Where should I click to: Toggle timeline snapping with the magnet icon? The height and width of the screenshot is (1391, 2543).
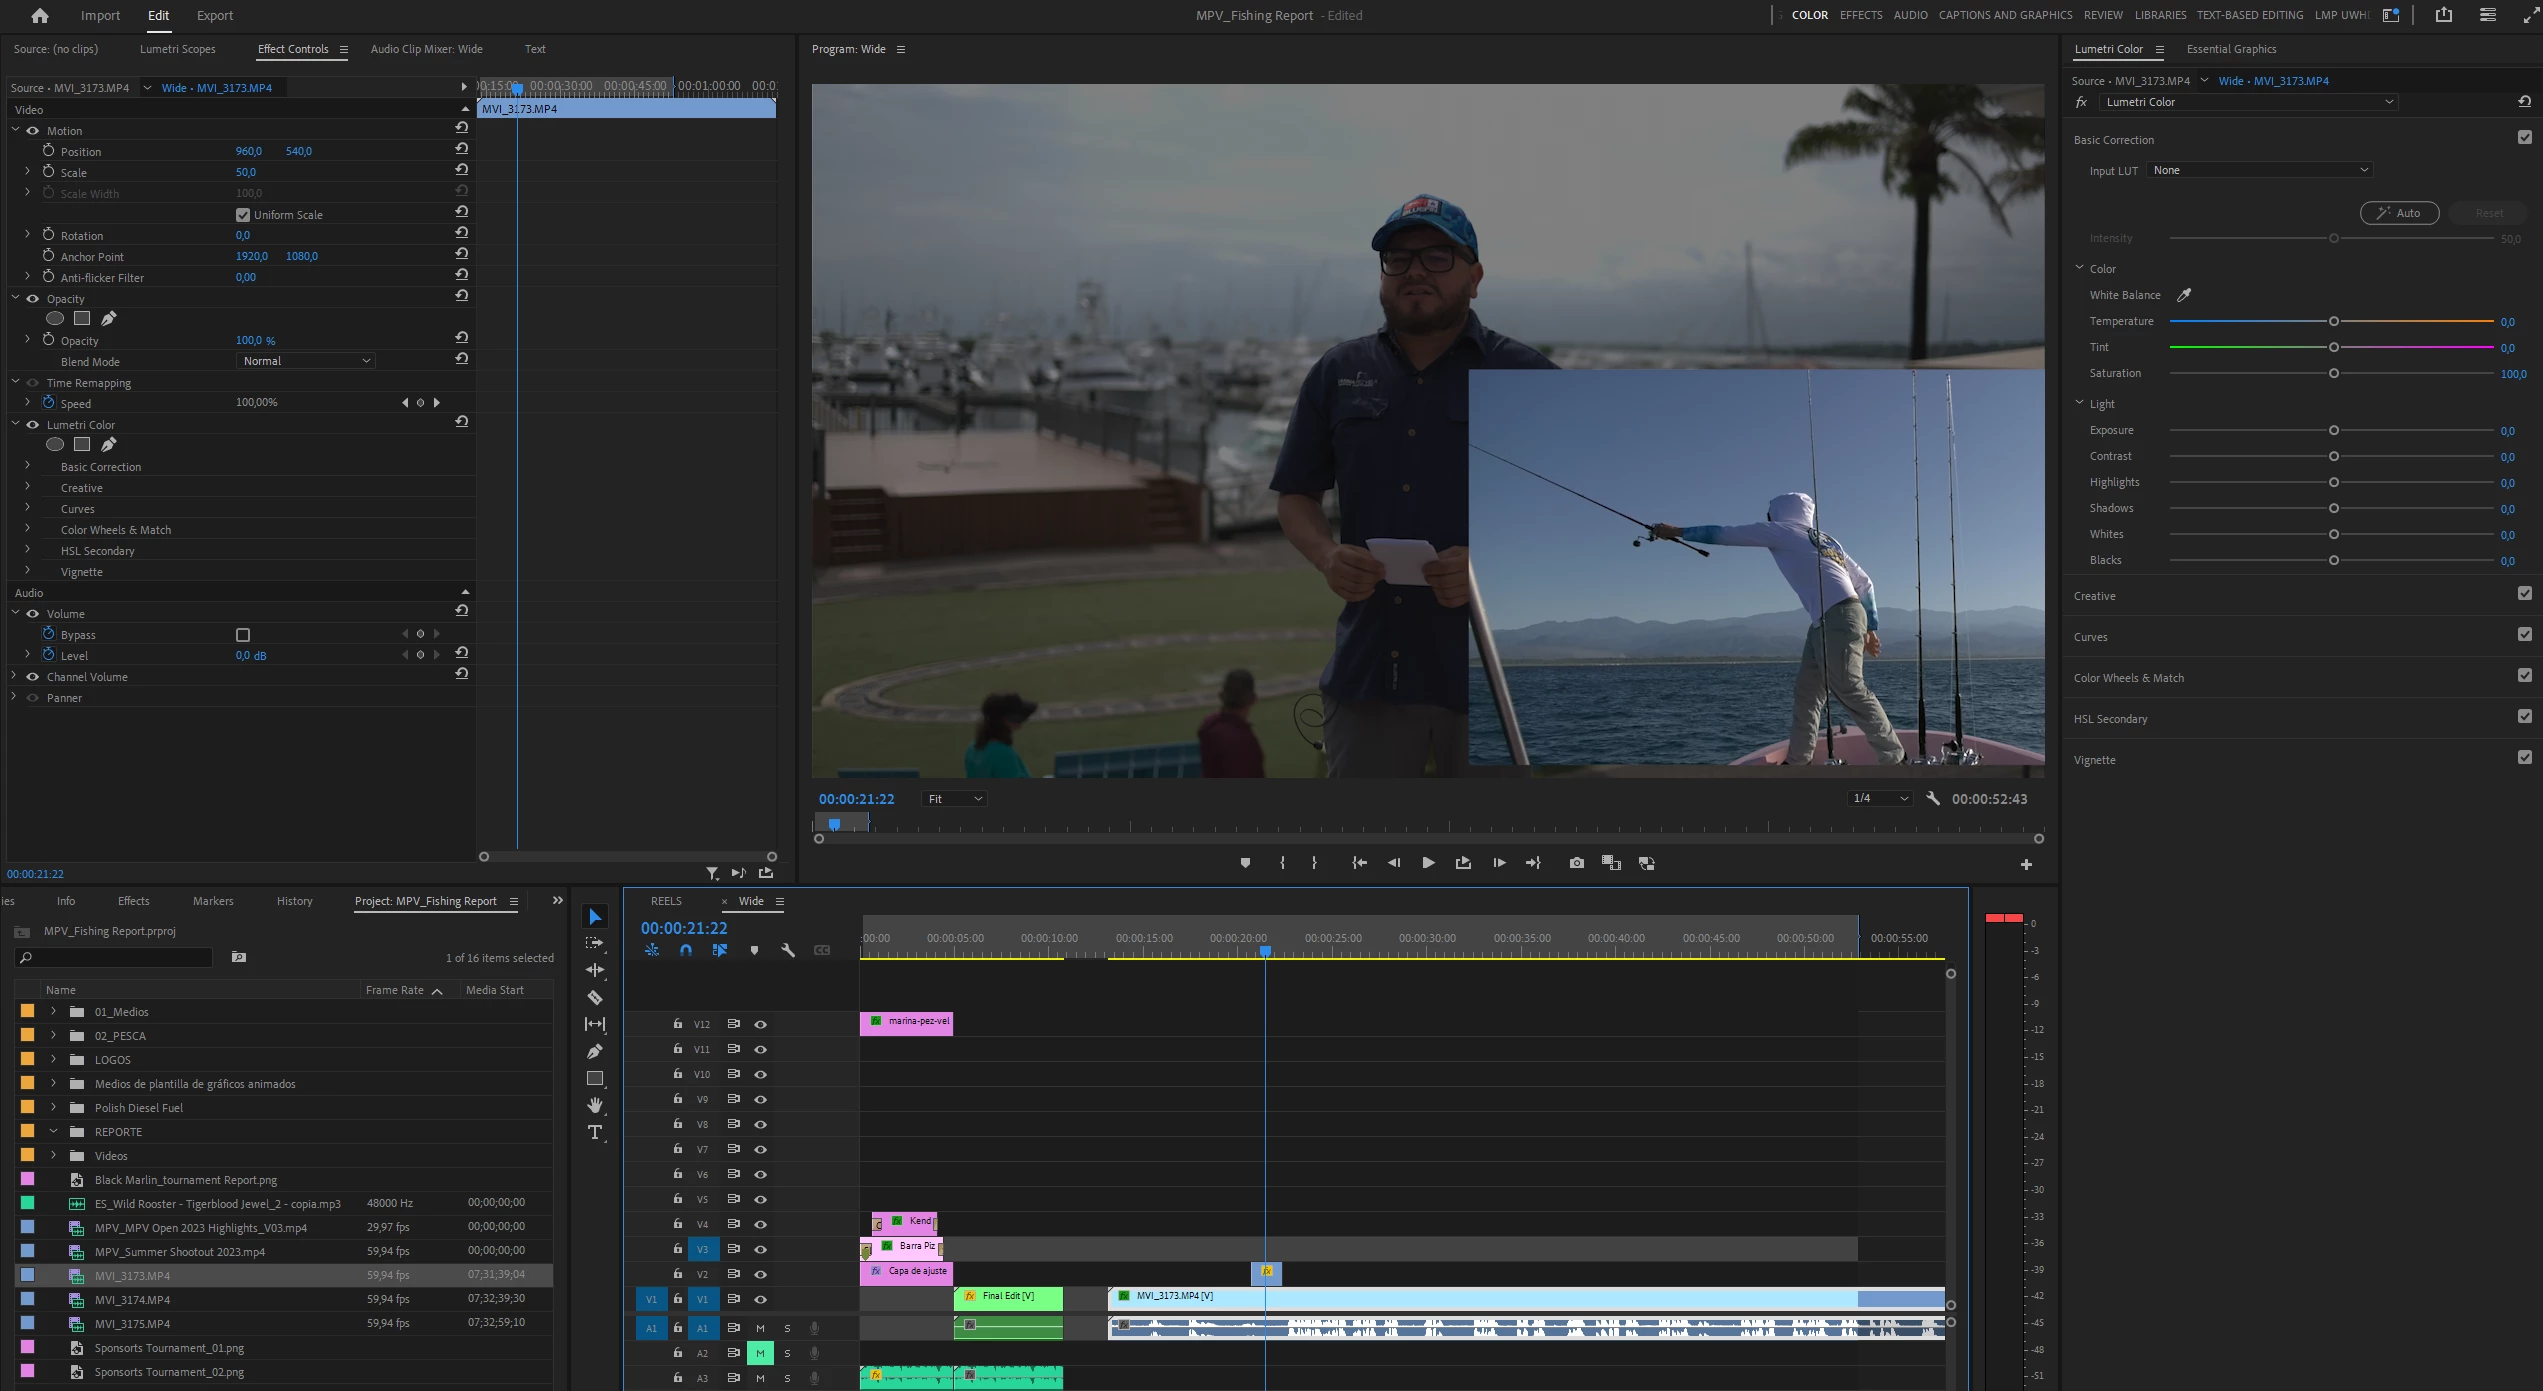click(x=686, y=950)
